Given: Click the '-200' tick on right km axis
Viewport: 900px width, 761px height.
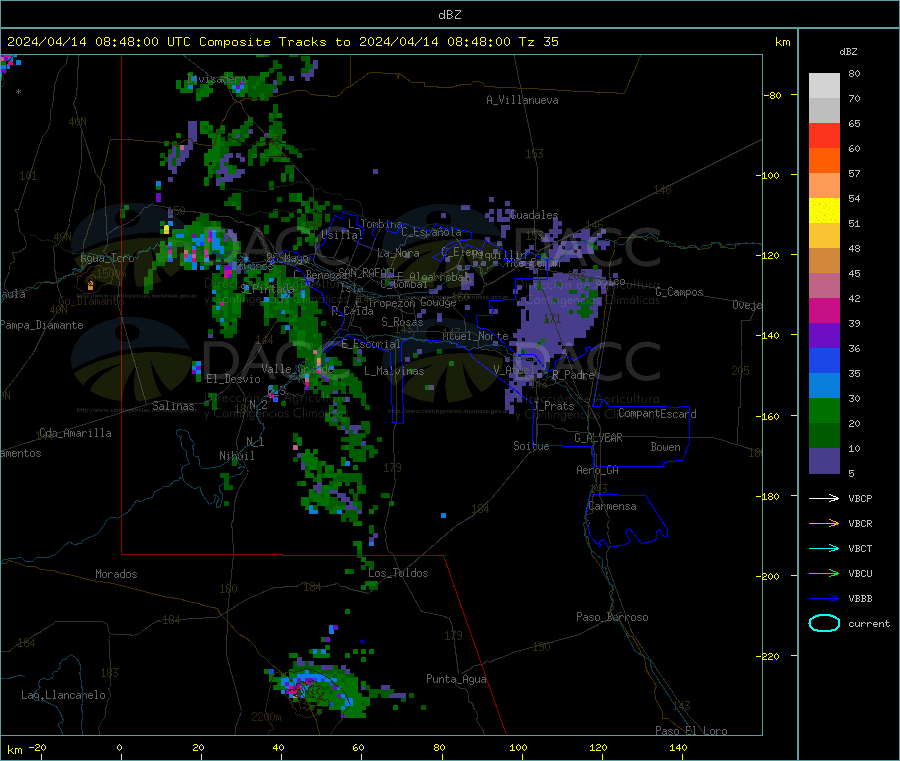Looking at the screenshot, I should 770,576.
